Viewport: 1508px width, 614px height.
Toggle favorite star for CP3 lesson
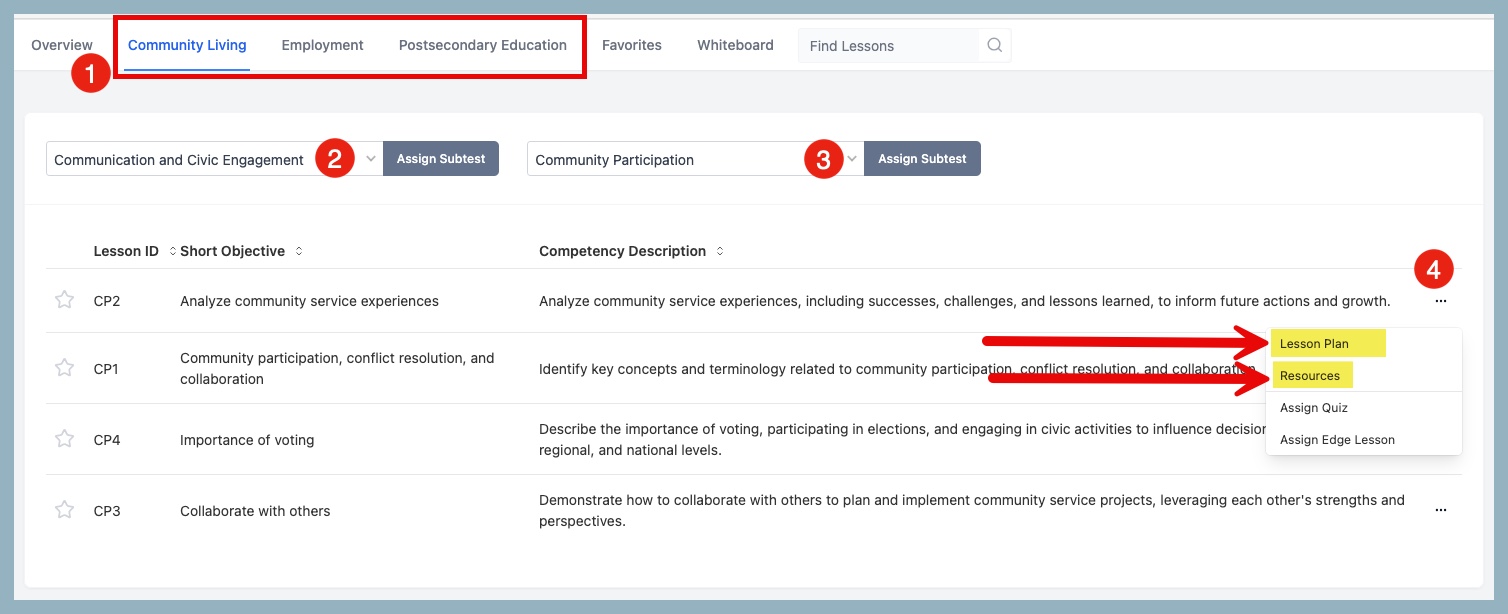pos(64,510)
